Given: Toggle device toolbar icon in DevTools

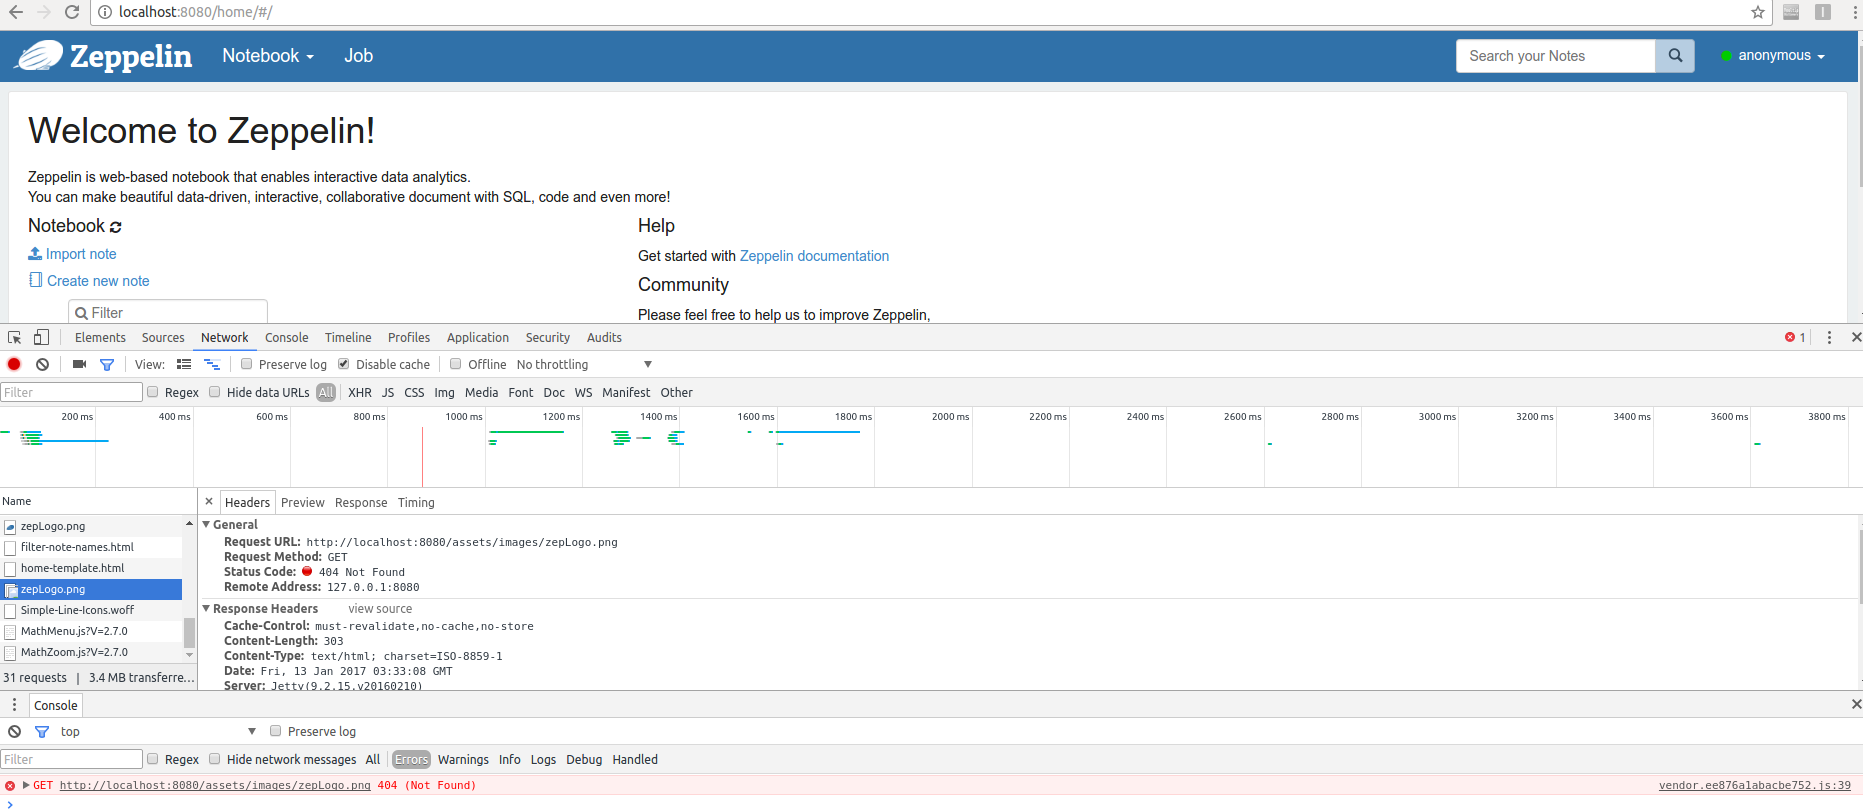Looking at the screenshot, I should point(41,338).
